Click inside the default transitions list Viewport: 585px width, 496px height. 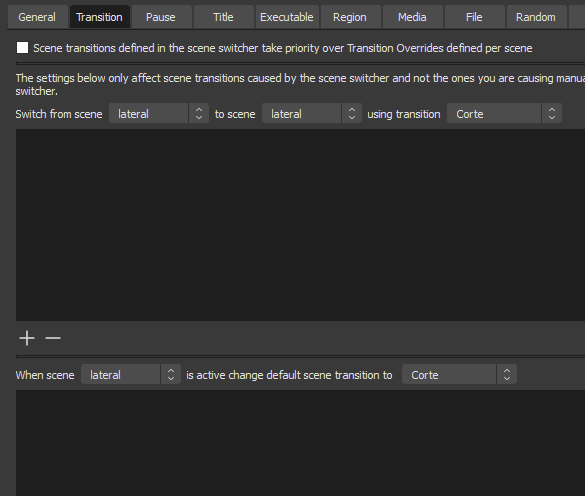[x=300, y=443]
